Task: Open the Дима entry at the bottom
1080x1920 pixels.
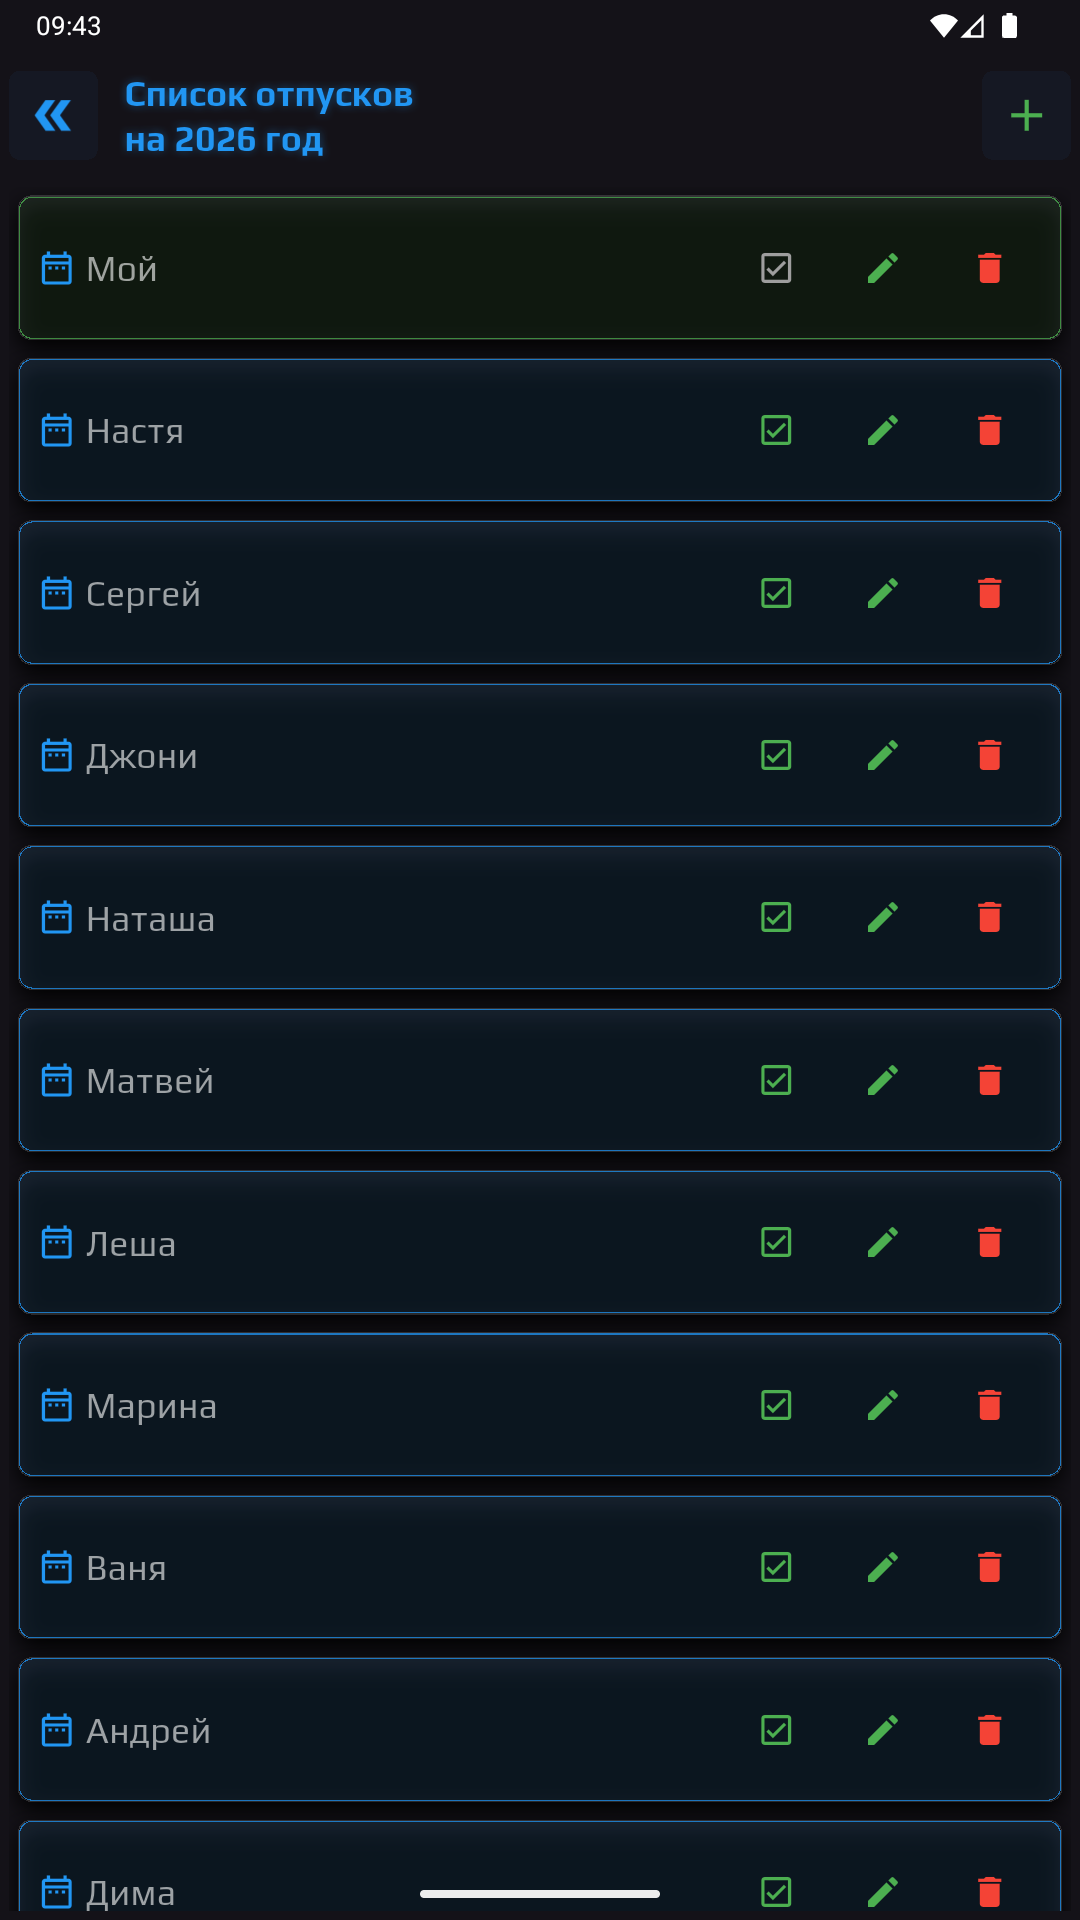Action: pos(540,1870)
